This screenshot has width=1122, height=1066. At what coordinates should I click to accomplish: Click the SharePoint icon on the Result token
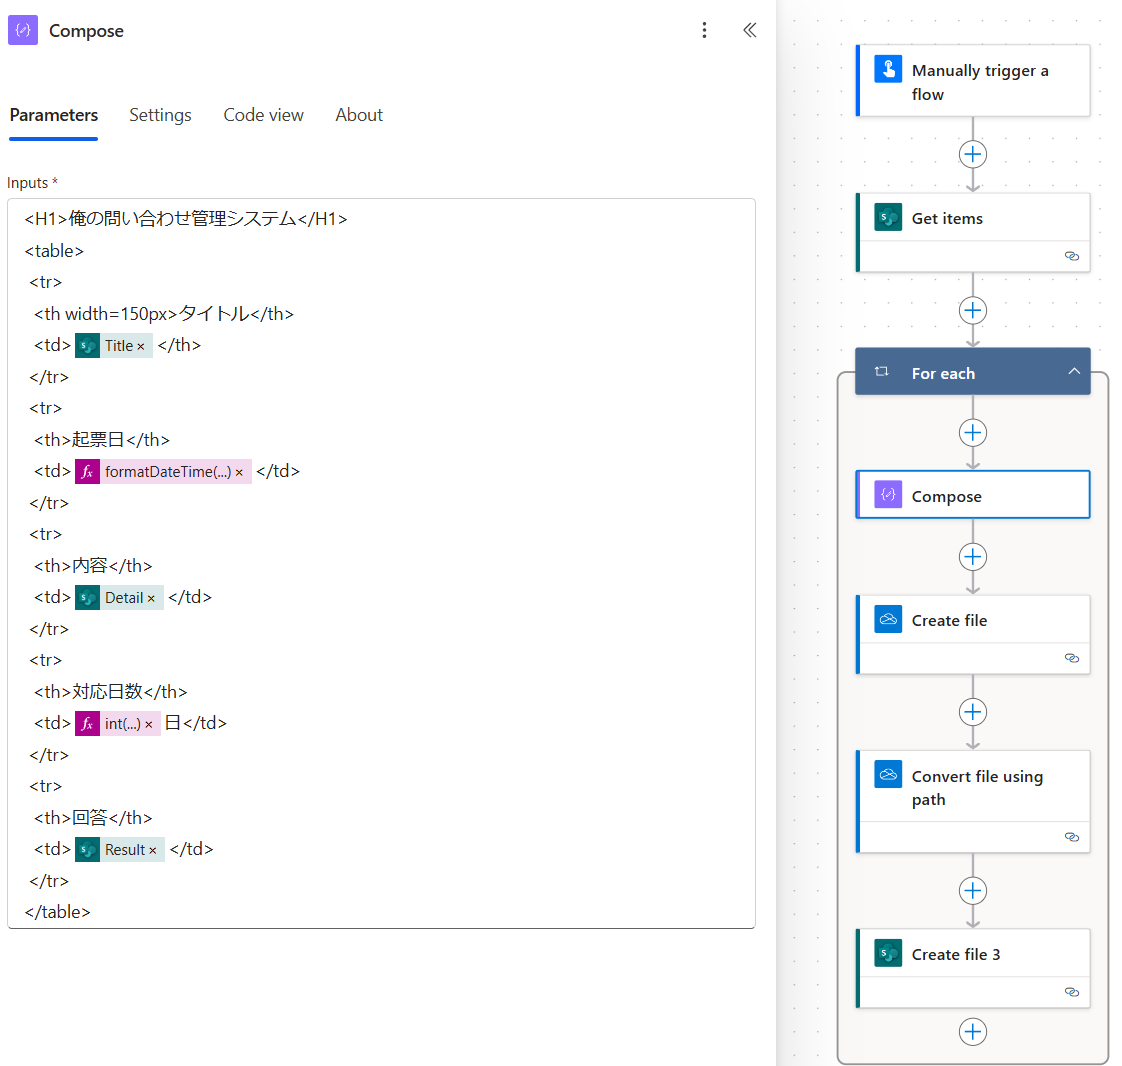pos(87,849)
